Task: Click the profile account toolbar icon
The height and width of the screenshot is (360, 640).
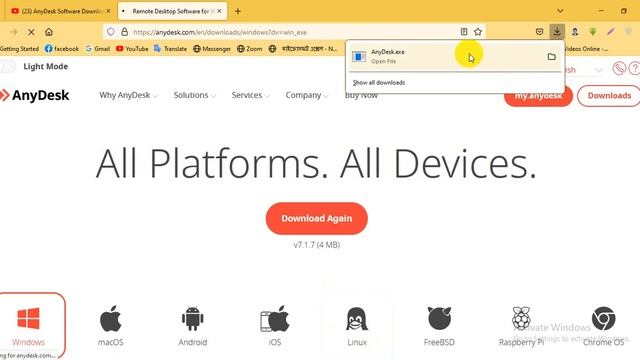Action: click(575, 32)
